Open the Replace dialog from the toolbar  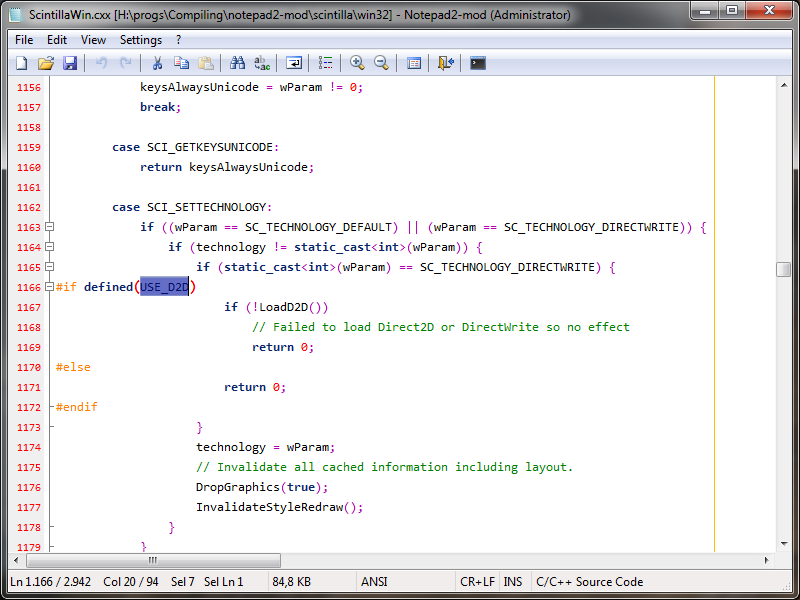pyautogui.click(x=262, y=63)
